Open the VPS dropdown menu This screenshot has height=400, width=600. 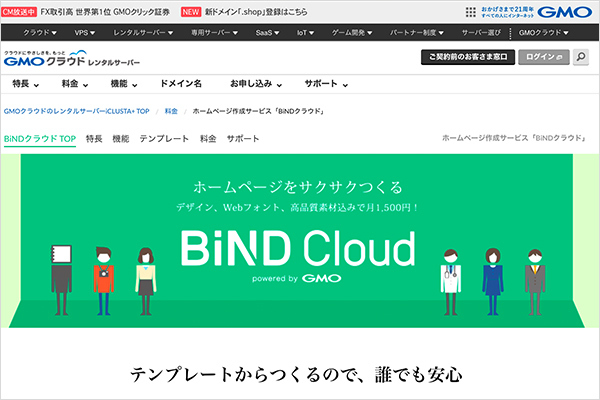[x=85, y=33]
